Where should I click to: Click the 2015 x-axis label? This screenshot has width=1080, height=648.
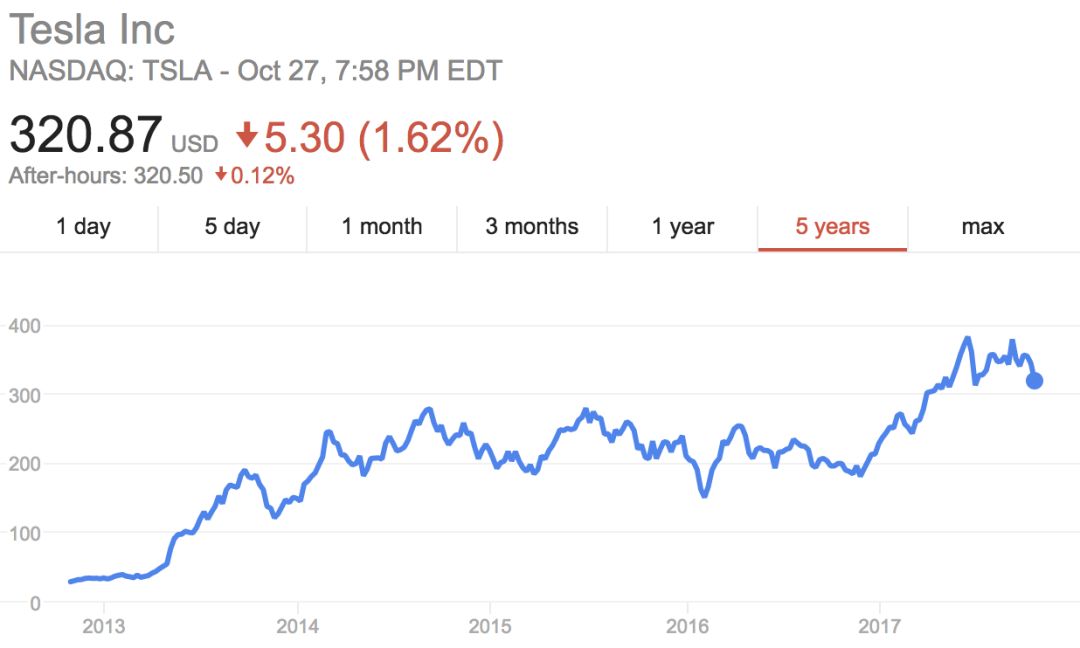(490, 626)
